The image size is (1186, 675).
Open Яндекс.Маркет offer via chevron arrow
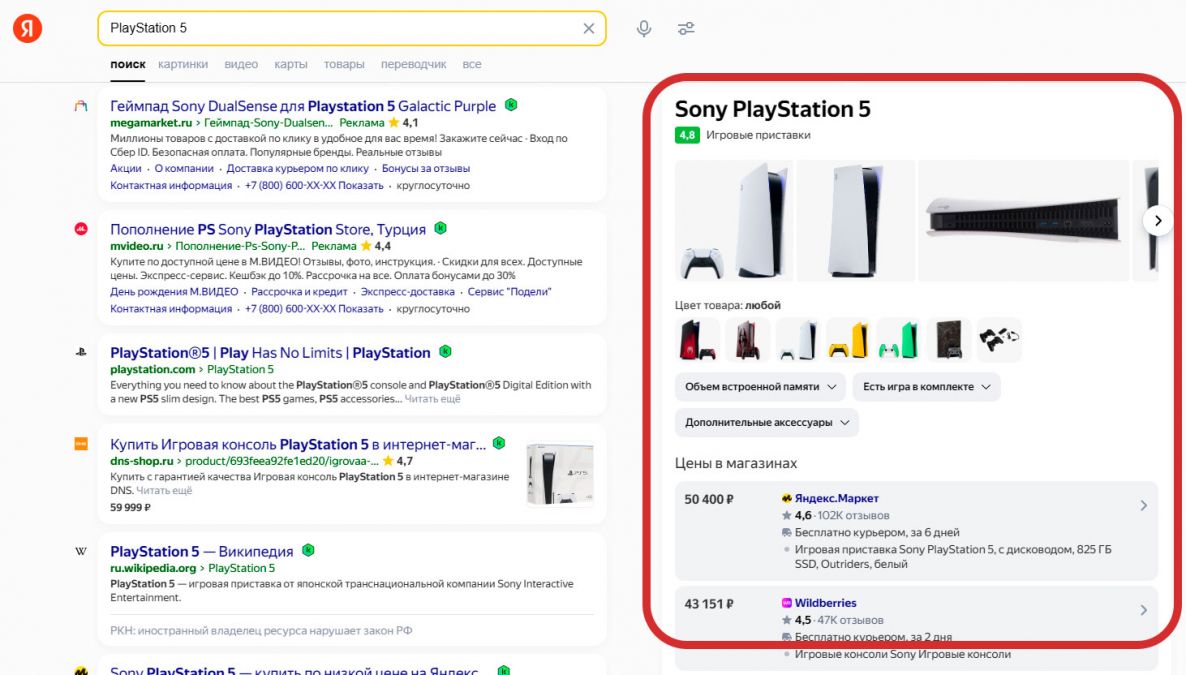tap(1144, 505)
